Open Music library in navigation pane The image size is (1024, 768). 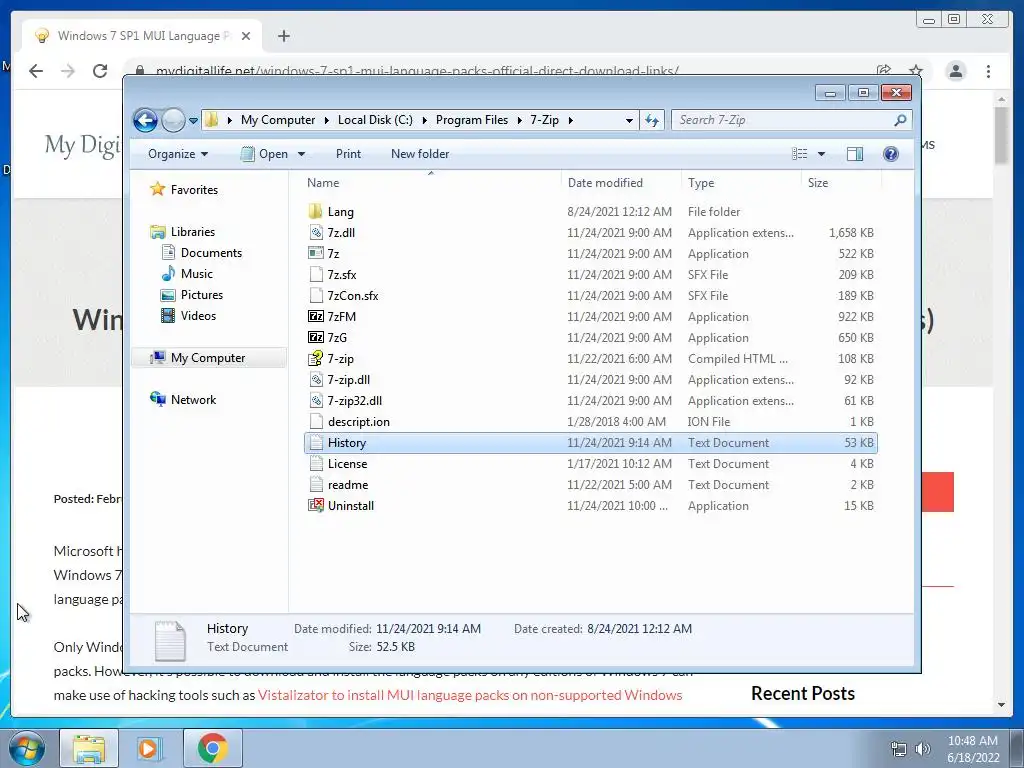pos(187,274)
